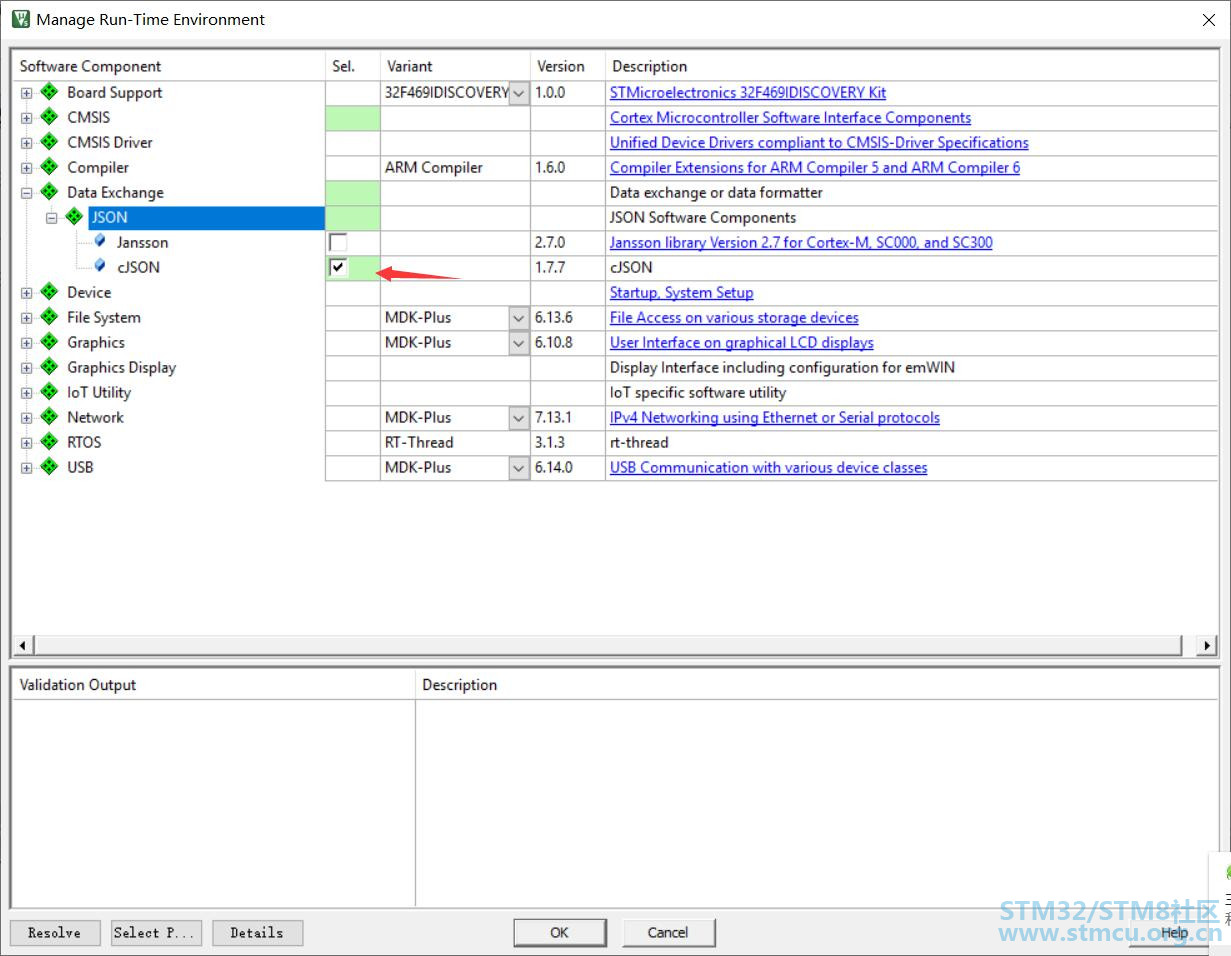Collapse the JSON tree node
Screen dimensions: 1231x956
pos(51,218)
